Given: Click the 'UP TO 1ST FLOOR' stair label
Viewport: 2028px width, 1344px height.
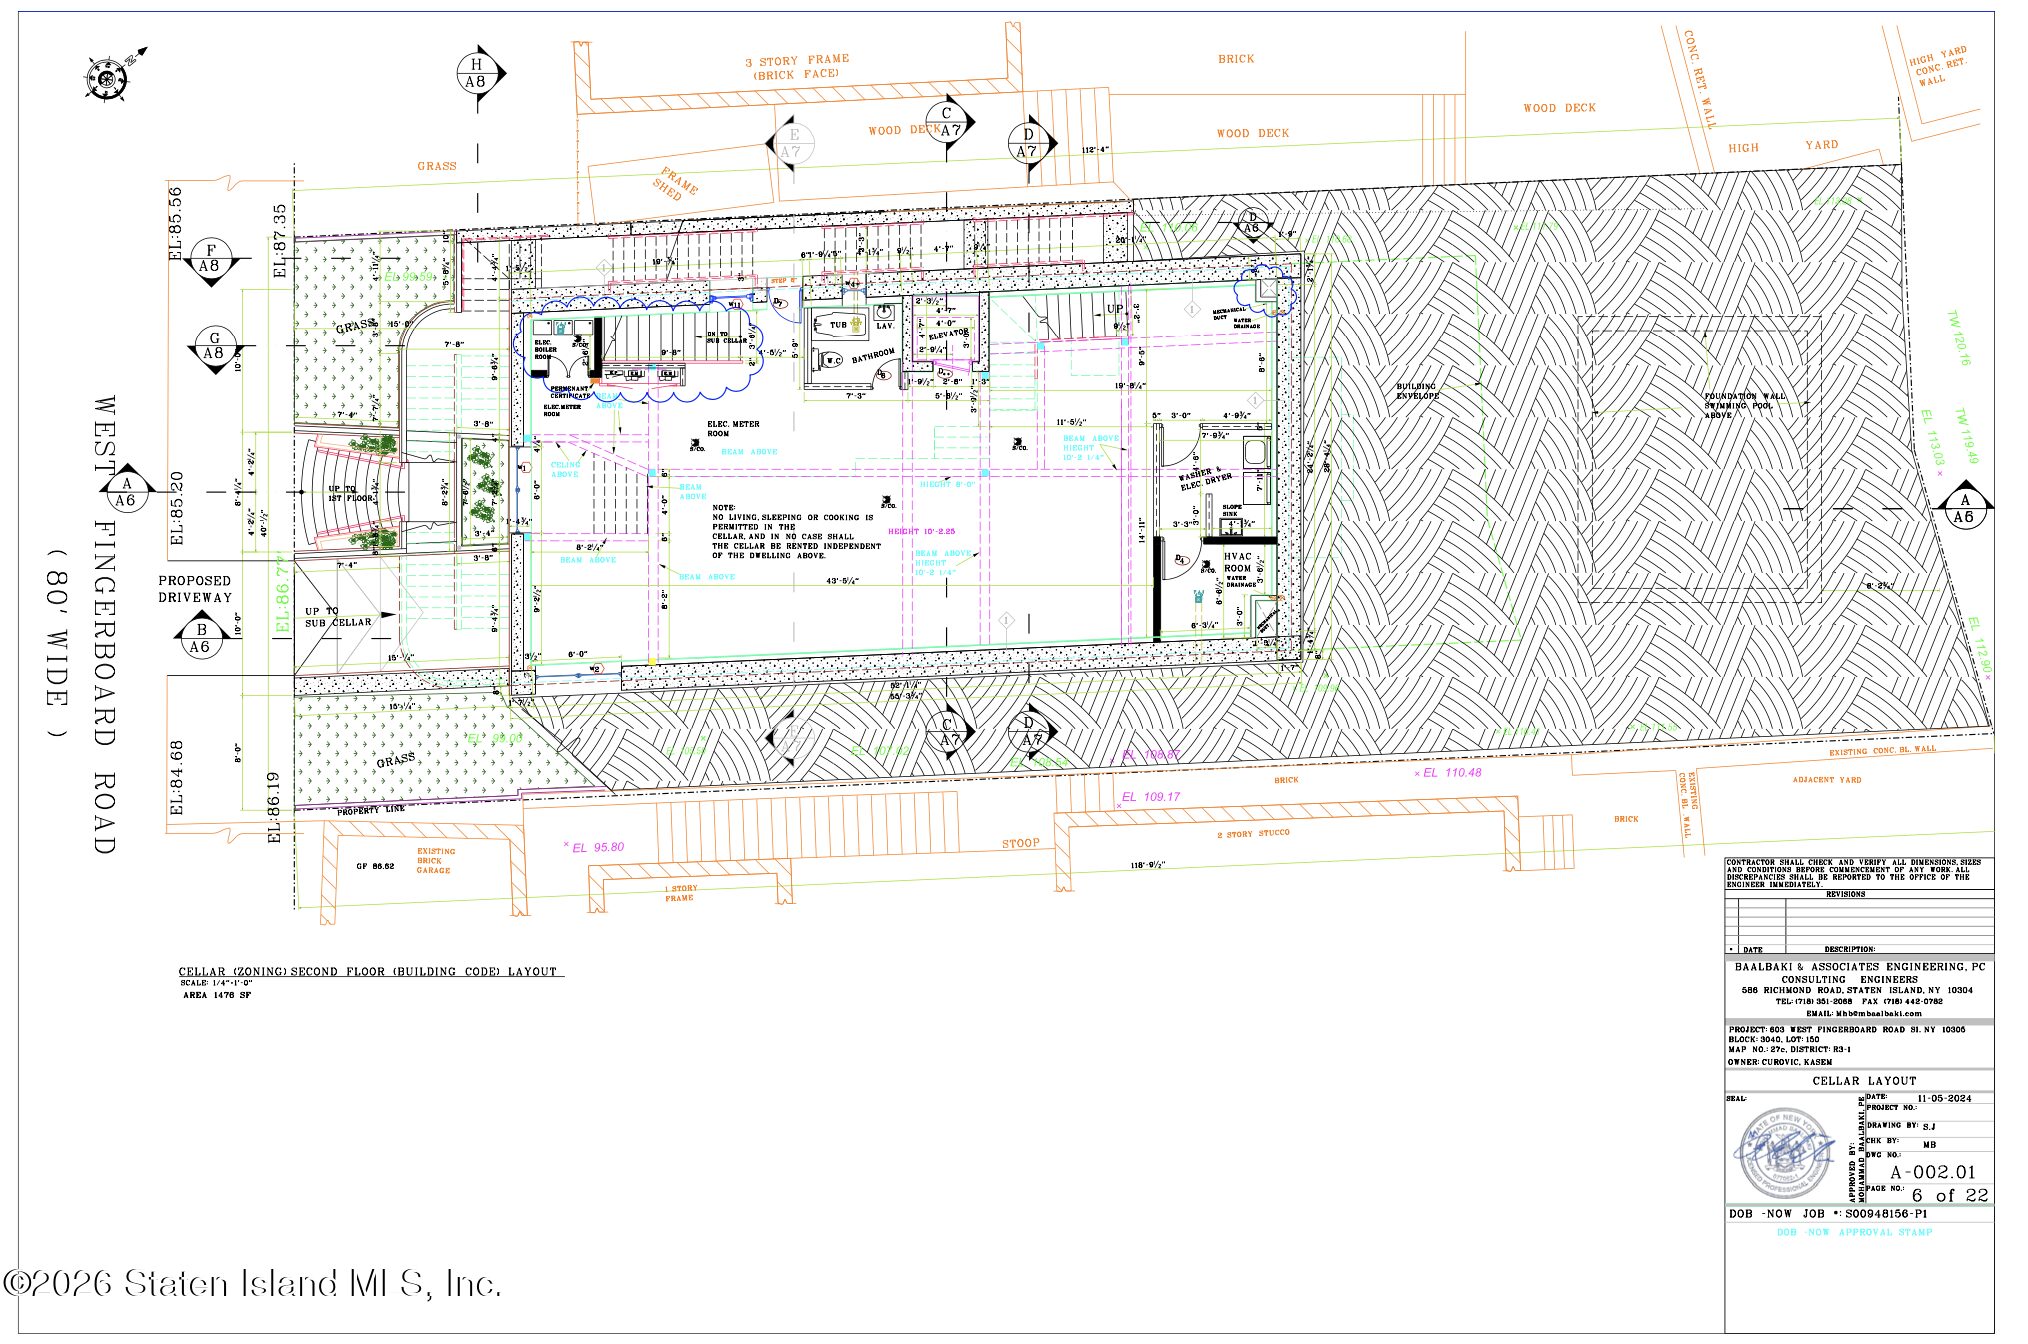Looking at the screenshot, I should [351, 494].
